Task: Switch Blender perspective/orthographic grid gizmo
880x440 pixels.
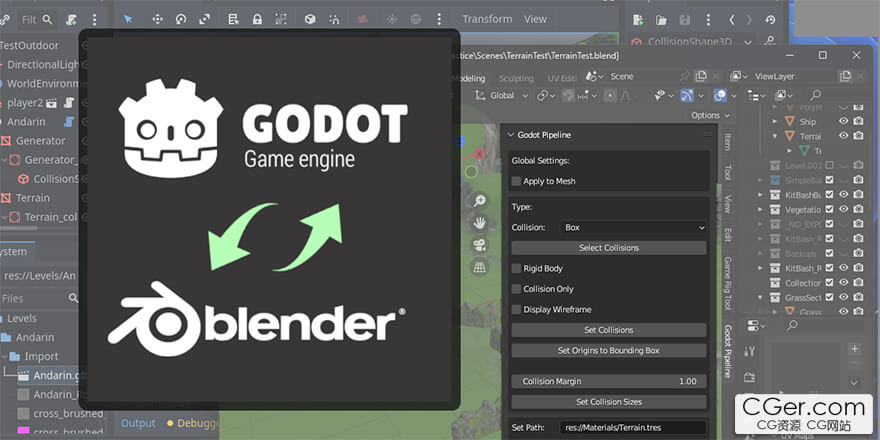Action: [479, 268]
